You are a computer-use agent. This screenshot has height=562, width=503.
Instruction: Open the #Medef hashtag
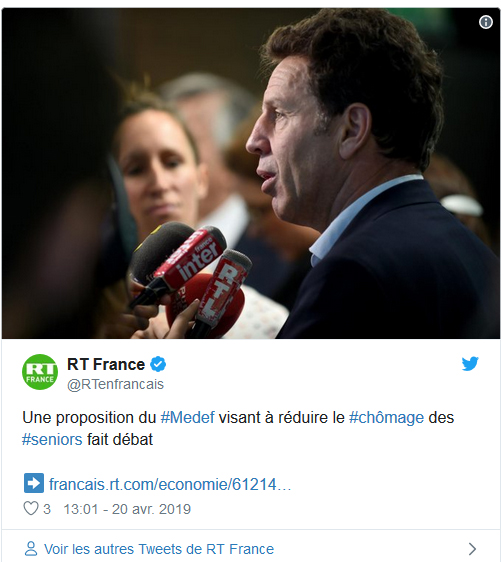[x=187, y=418]
